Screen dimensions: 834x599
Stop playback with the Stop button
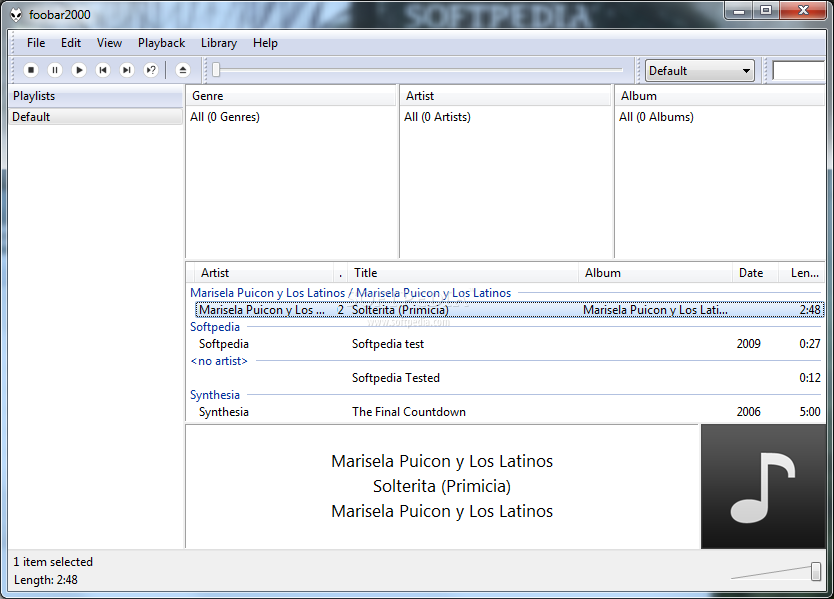click(x=31, y=70)
